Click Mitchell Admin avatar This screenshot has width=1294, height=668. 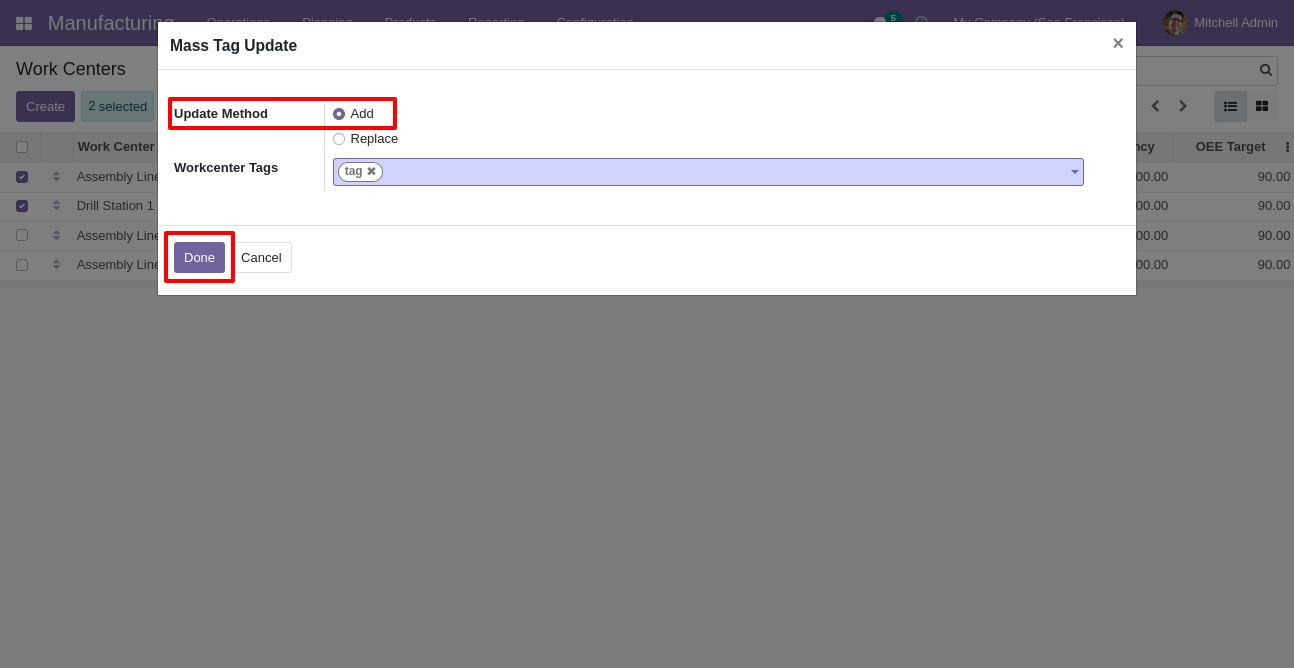pos(1175,22)
